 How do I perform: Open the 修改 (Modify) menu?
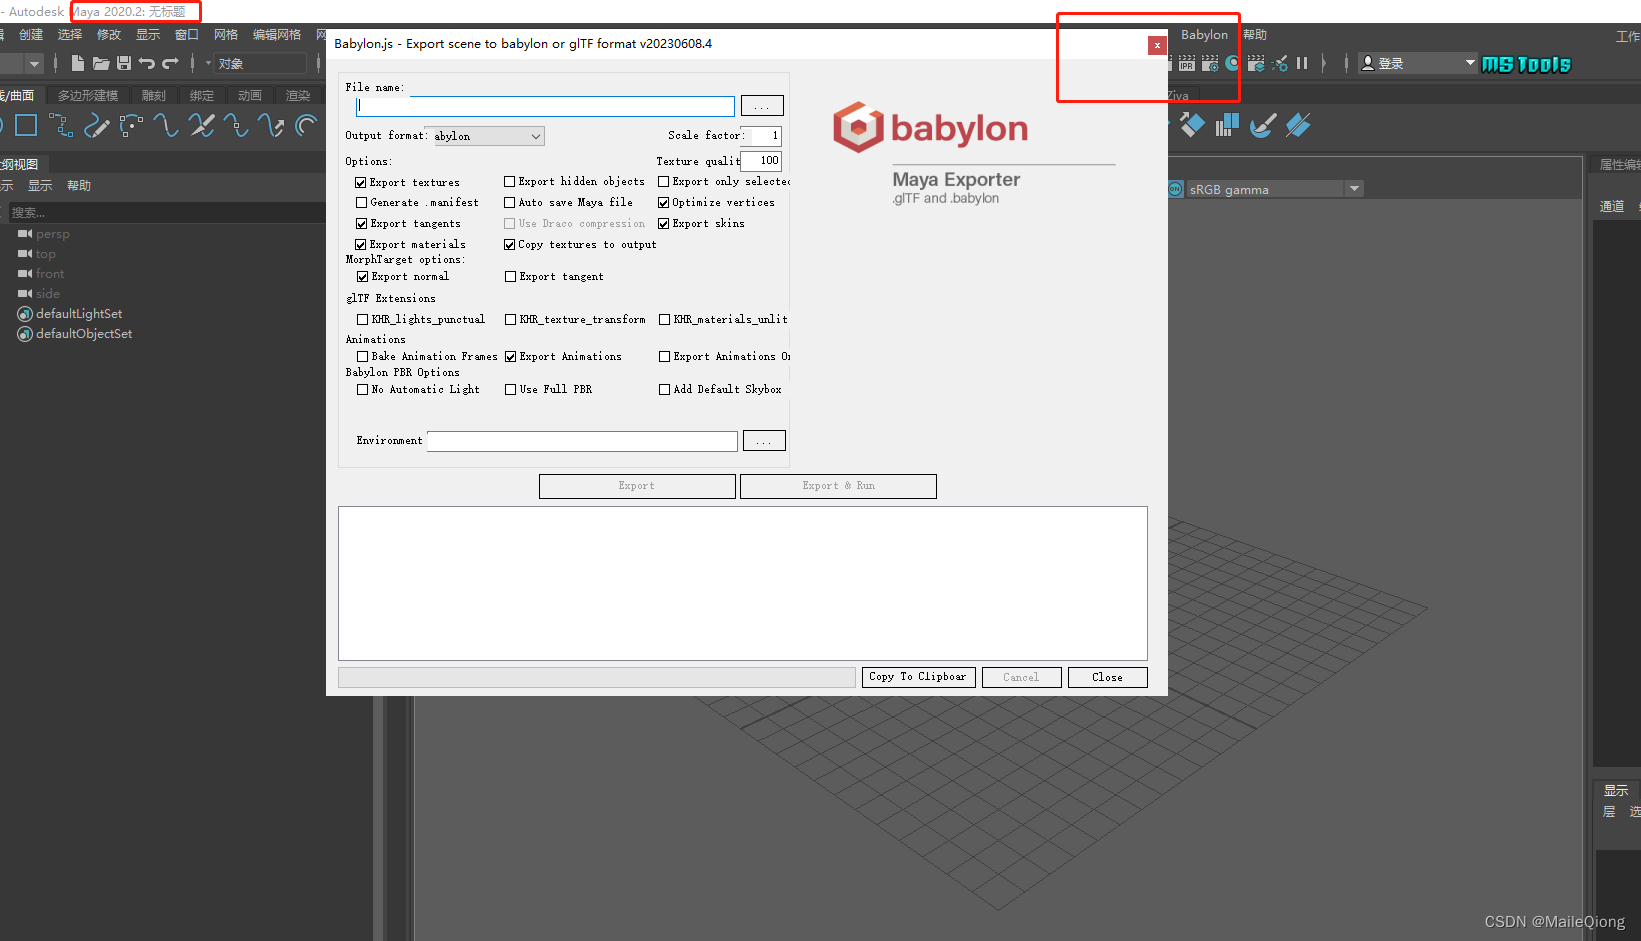109,35
